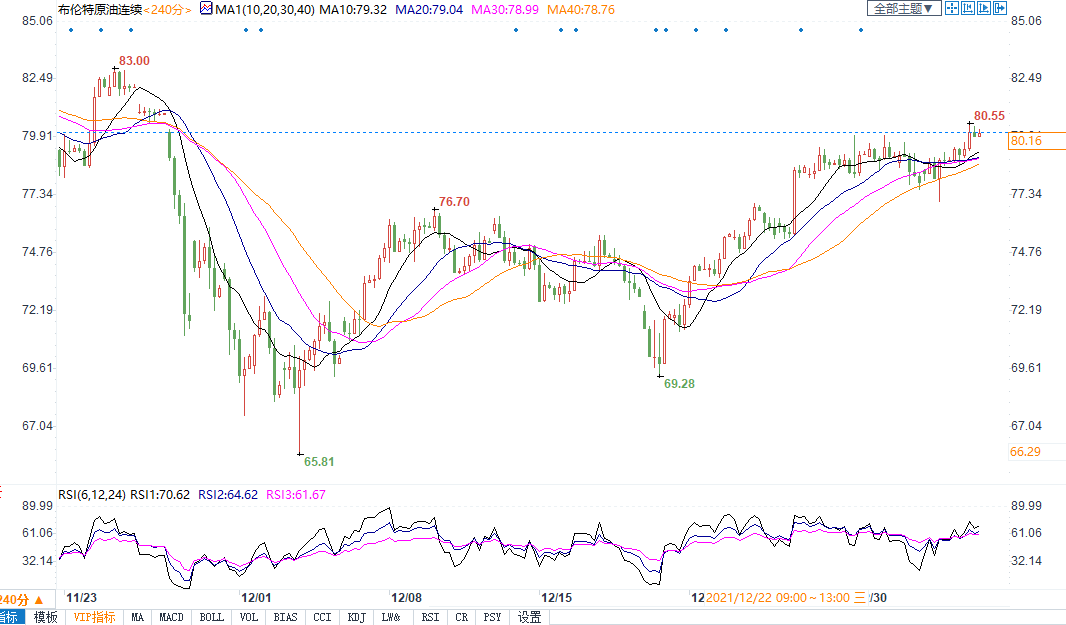Open the KDJ indicator tab

(x=357, y=617)
